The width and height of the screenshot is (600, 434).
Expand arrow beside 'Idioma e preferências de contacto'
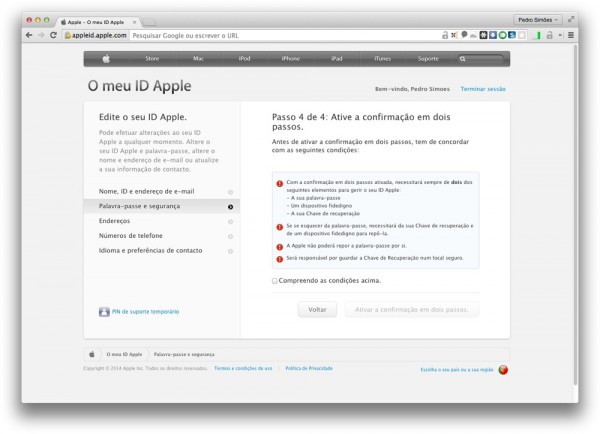pos(230,251)
